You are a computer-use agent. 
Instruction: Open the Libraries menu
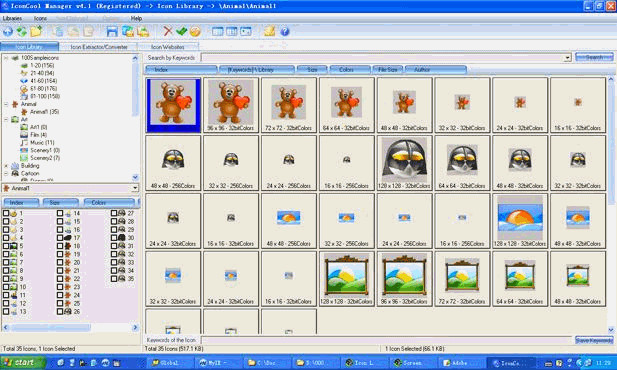(x=12, y=18)
